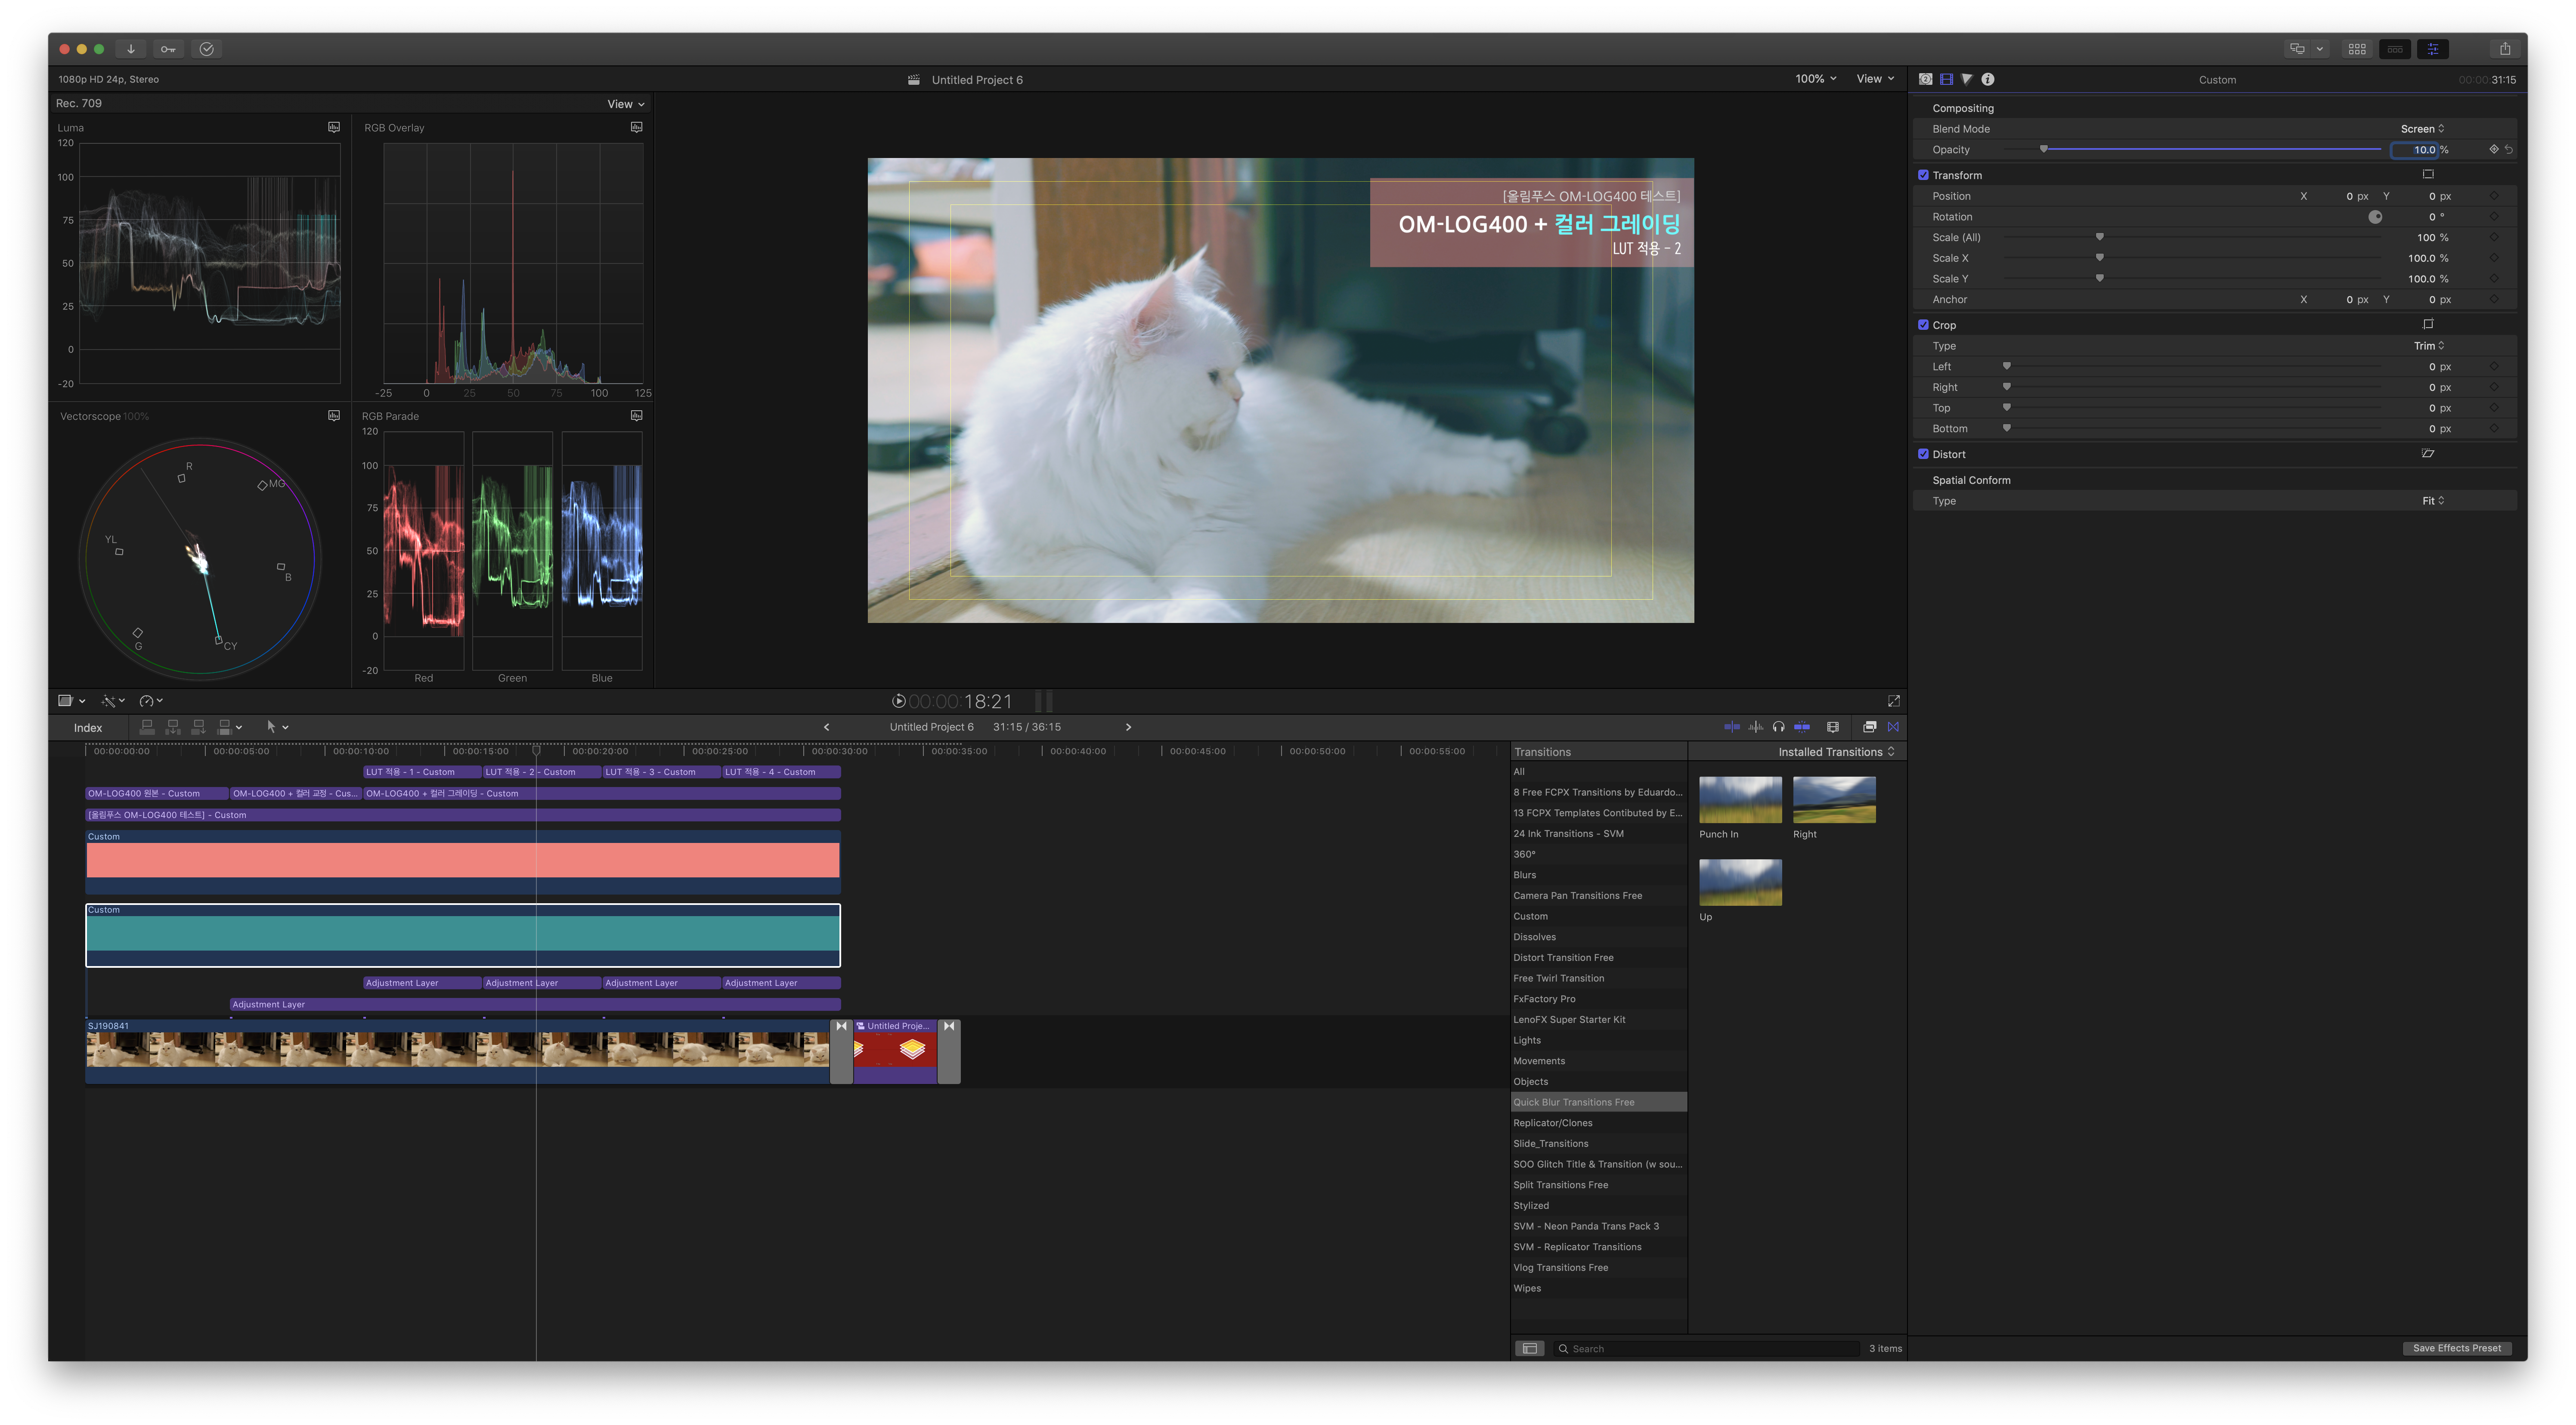This screenshot has height=1425, width=2576.
Task: Open the info inspector icon
Action: point(1988,79)
